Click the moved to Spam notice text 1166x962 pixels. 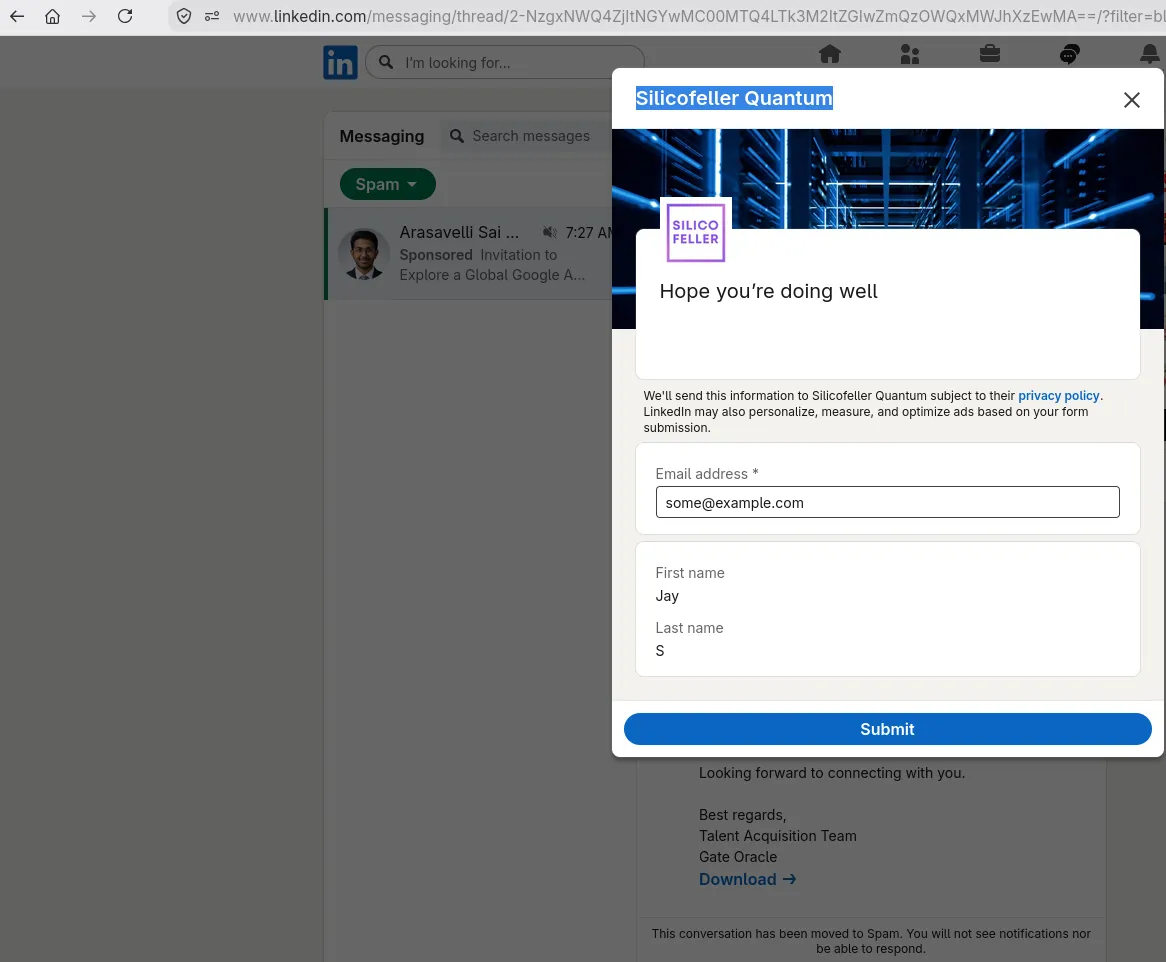click(x=871, y=940)
